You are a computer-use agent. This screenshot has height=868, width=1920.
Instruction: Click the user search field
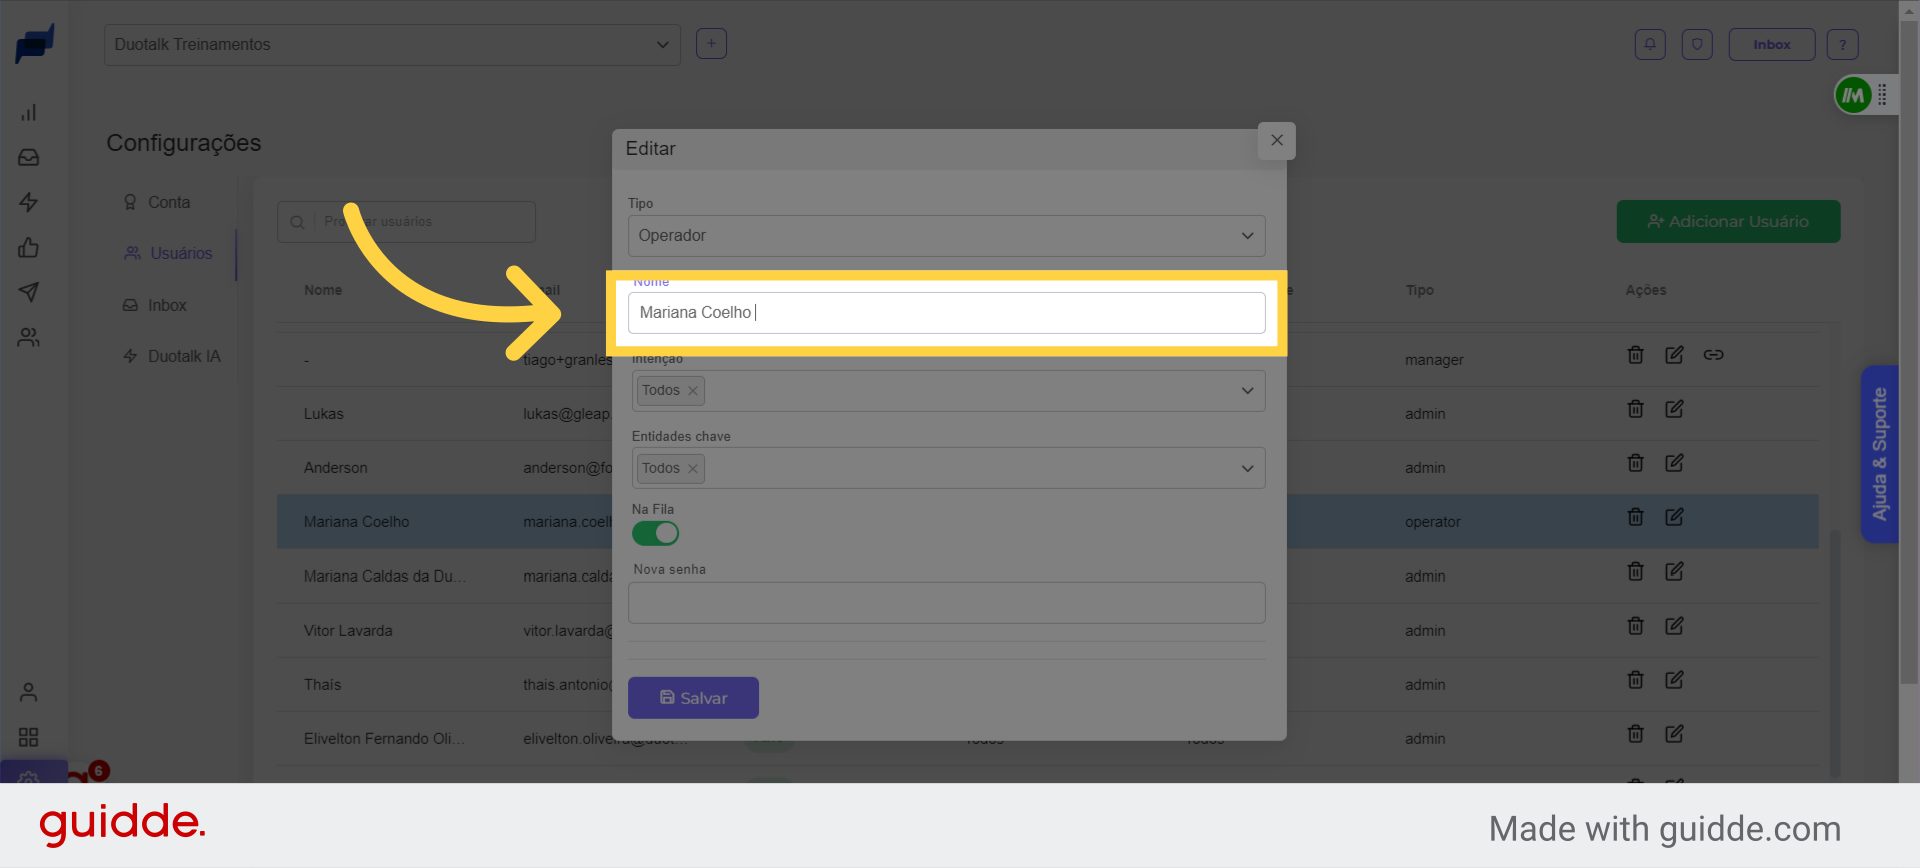click(406, 222)
